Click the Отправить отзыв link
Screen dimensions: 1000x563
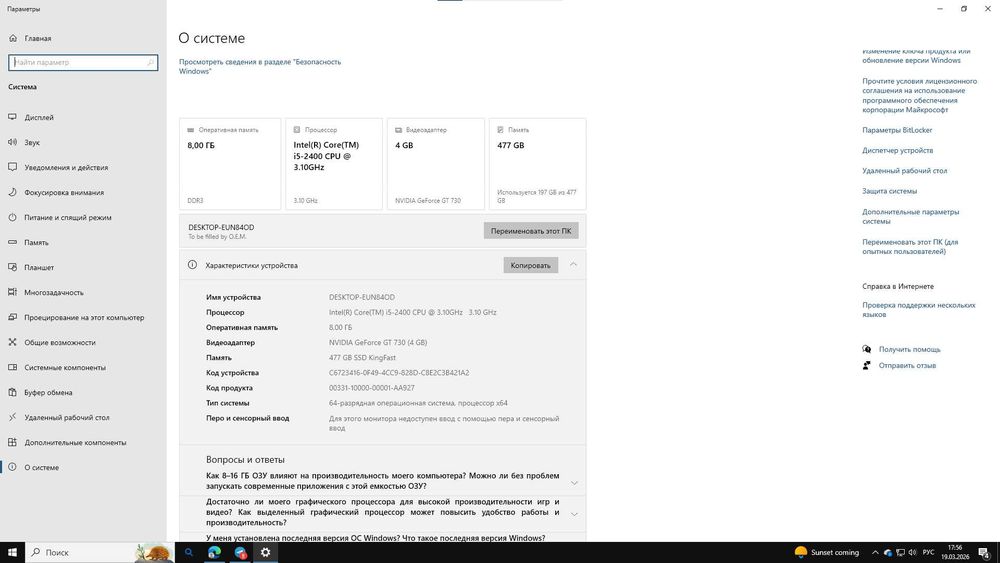point(907,365)
